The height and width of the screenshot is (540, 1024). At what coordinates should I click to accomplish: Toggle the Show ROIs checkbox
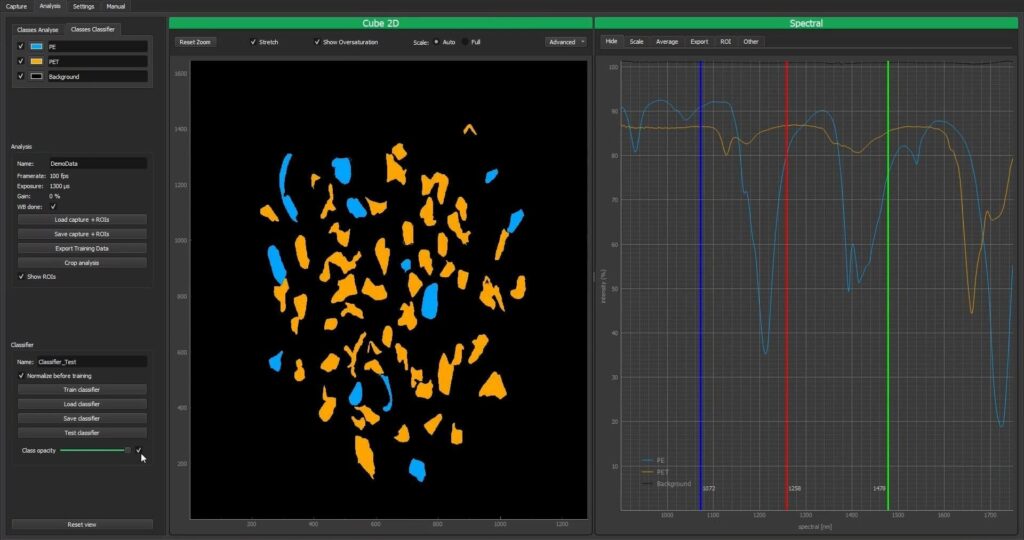(x=21, y=277)
